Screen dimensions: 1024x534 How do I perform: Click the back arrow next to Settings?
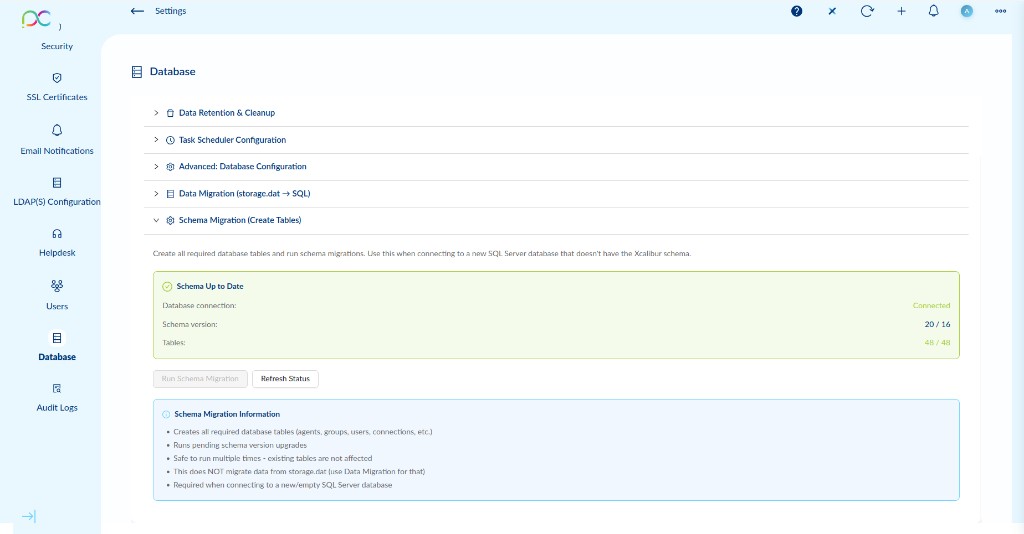pyautogui.click(x=136, y=11)
